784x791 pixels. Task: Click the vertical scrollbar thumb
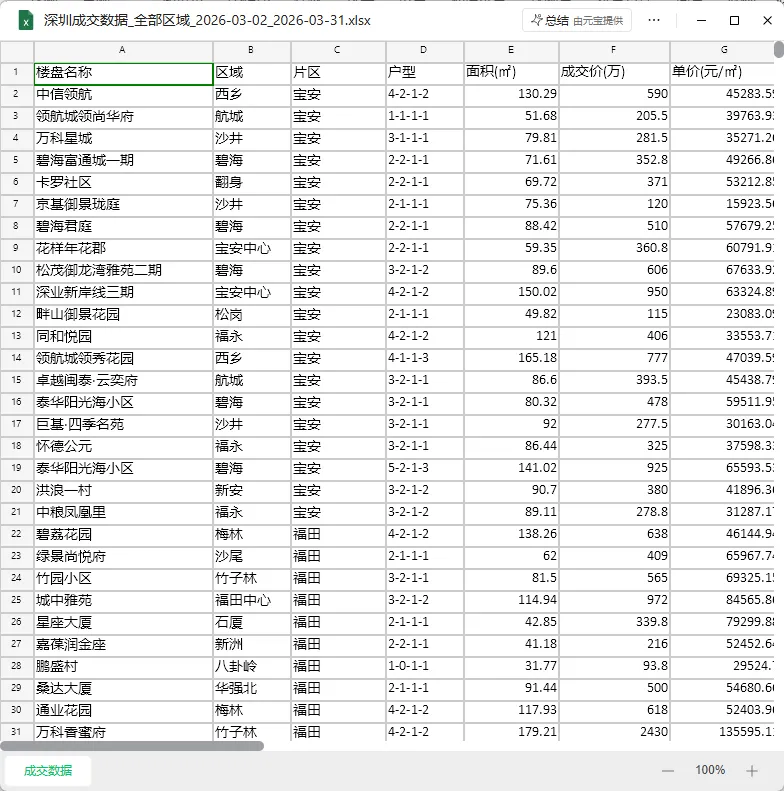pos(779,50)
